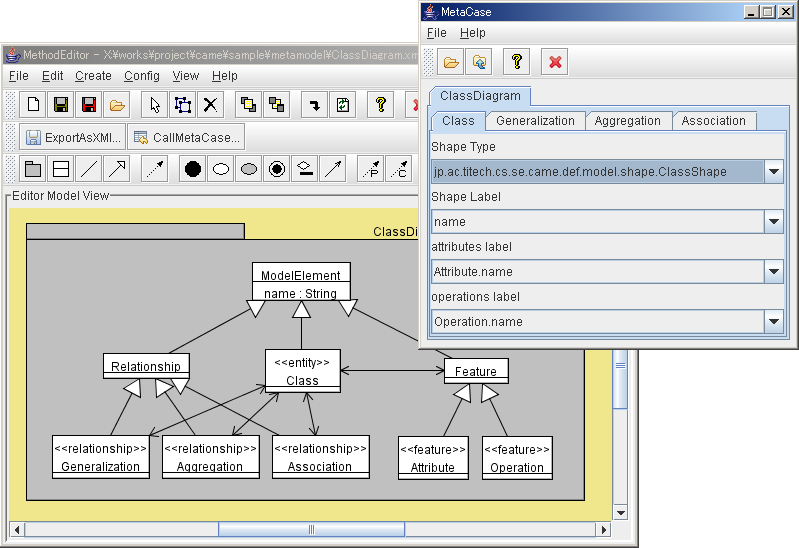Select the bullseye final-state circle tool
Image resolution: width=799 pixels, height=548 pixels.
[x=277, y=169]
